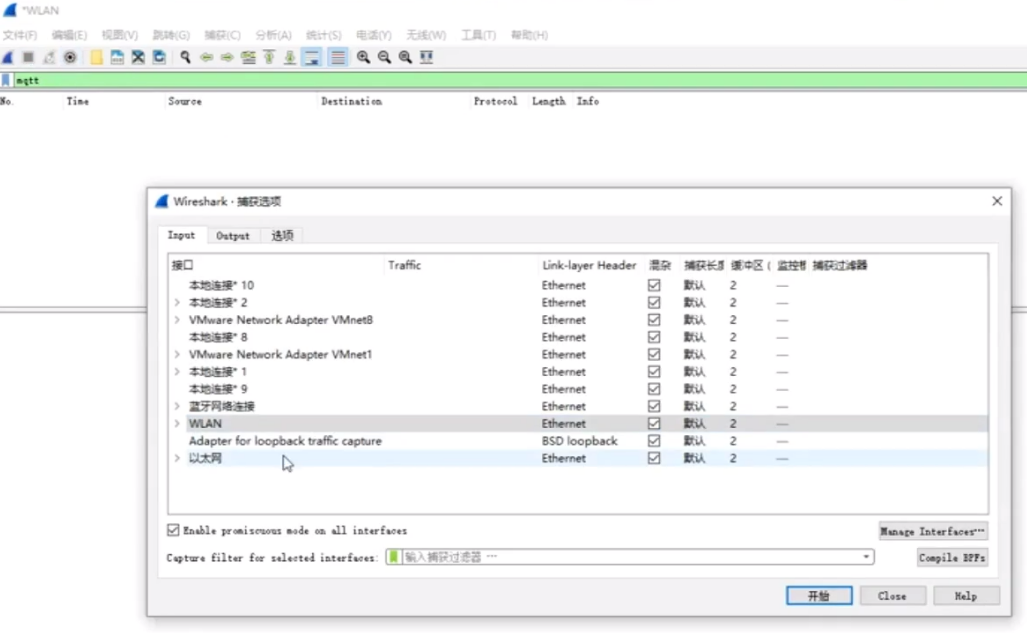
Task: Toggle promiscuous checkbox for VMware VMnet8
Action: point(654,320)
